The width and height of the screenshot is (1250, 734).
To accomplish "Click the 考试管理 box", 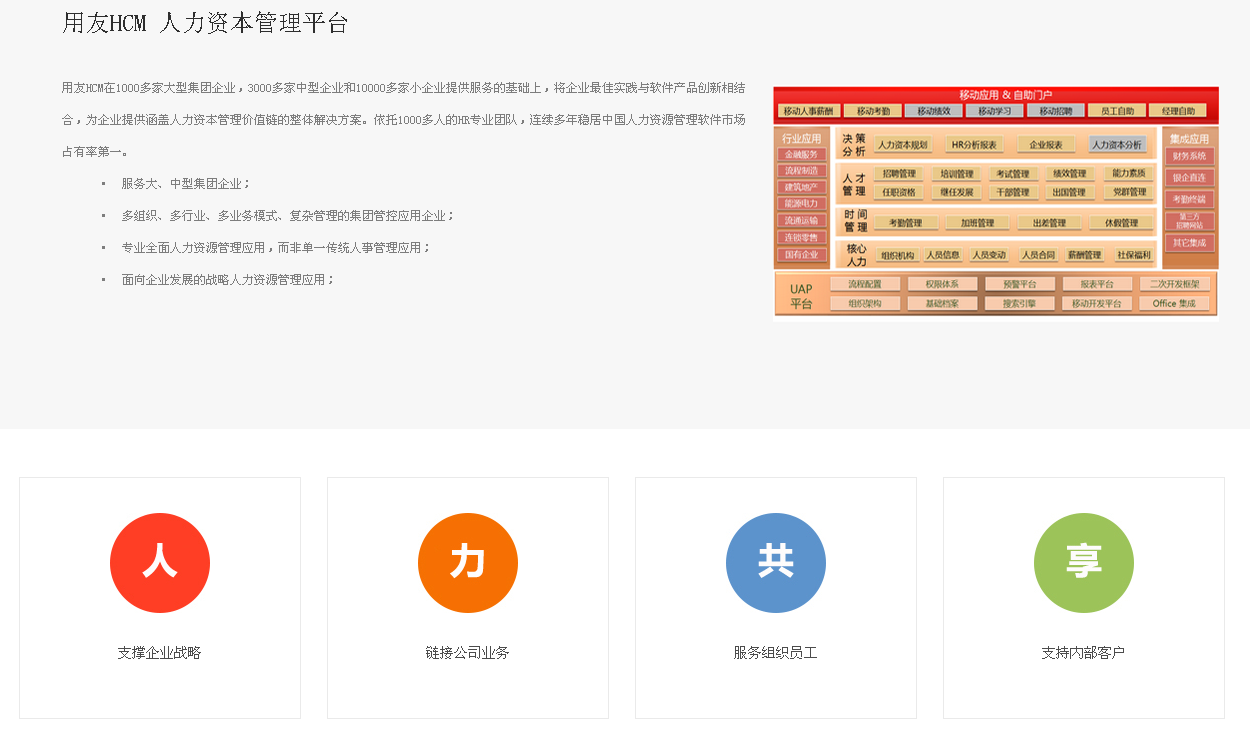I will tap(1013, 174).
